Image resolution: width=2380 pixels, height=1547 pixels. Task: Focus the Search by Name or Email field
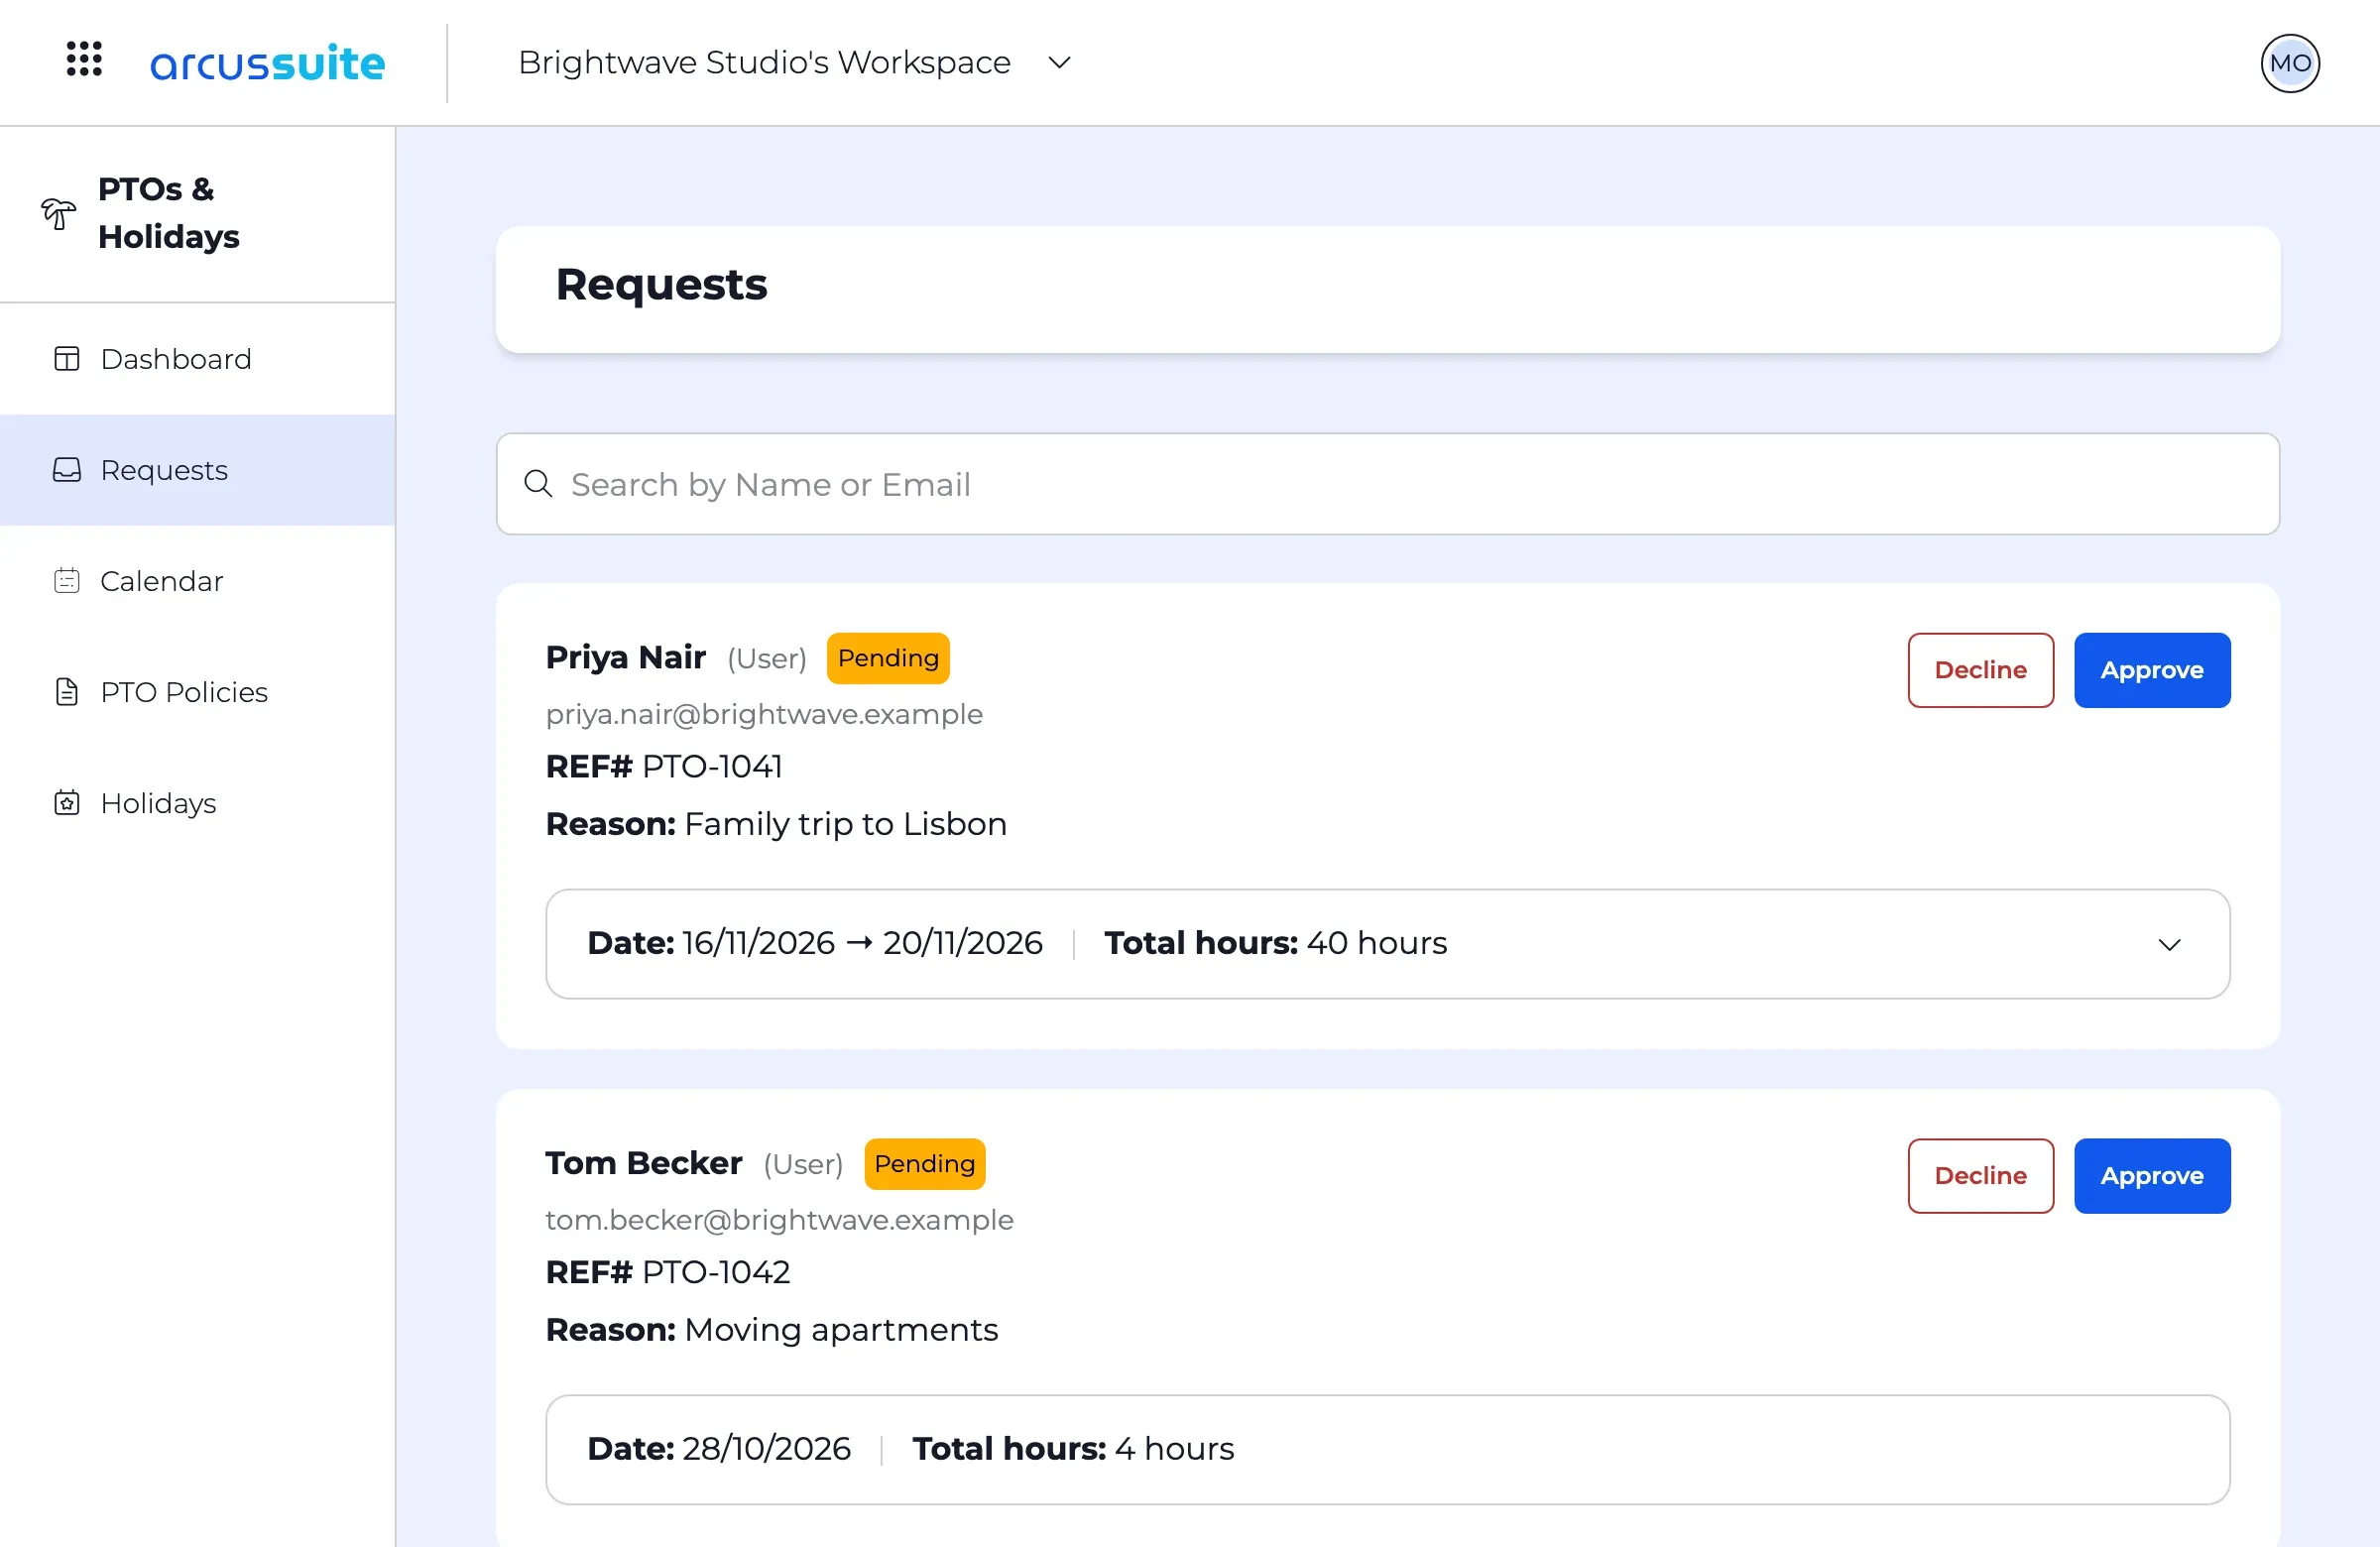[x=1387, y=484]
